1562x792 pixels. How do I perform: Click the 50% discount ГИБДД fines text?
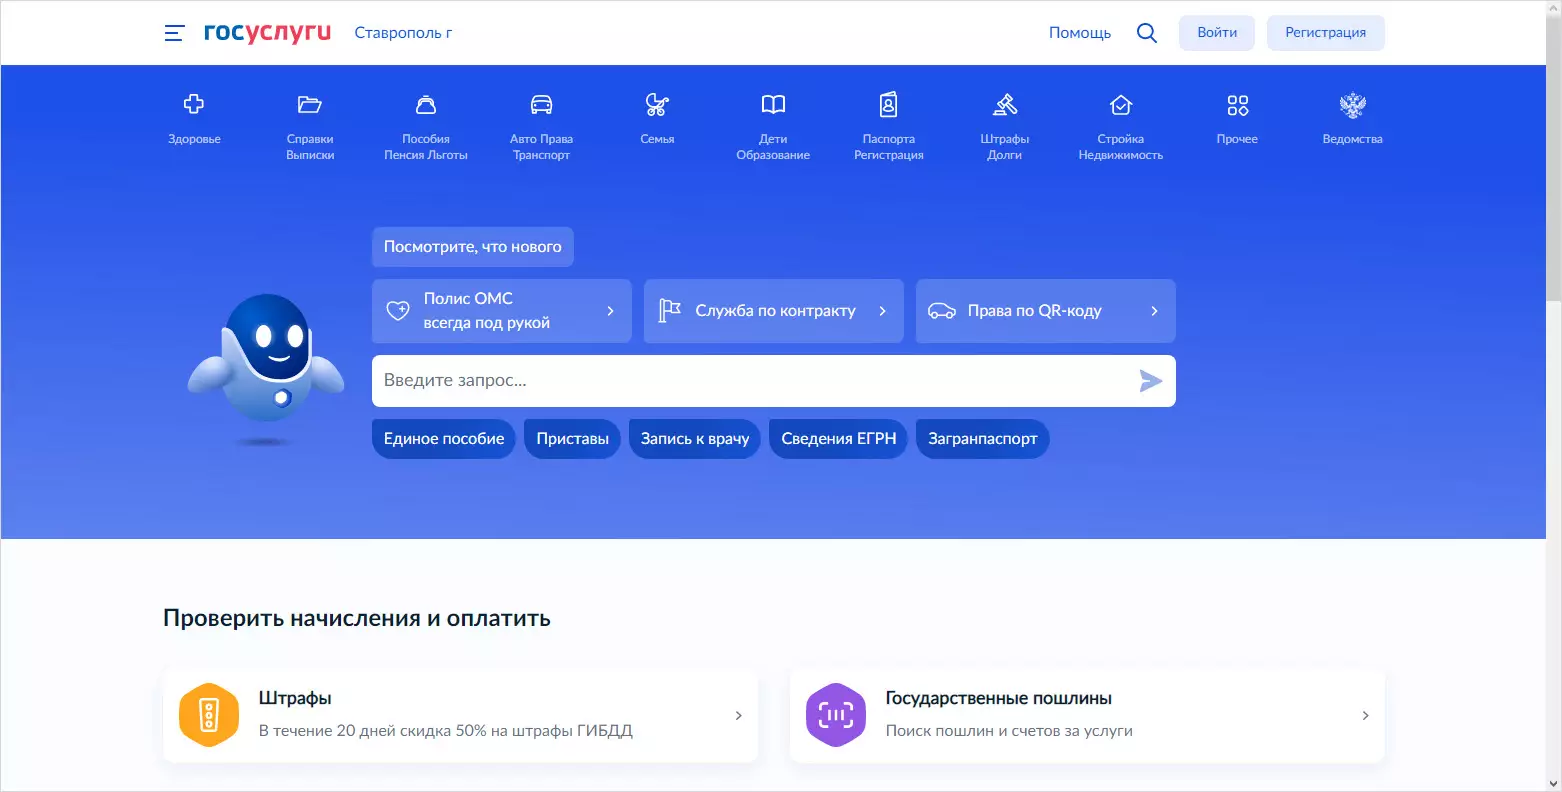click(x=446, y=731)
